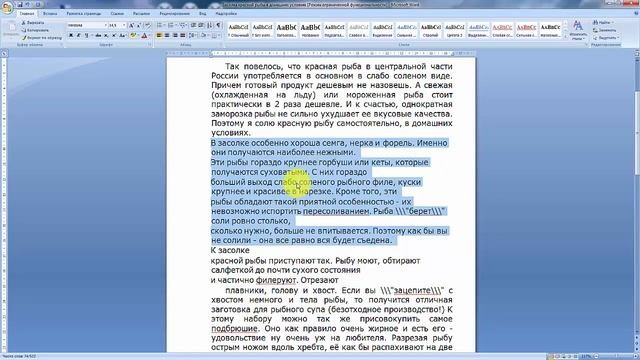Decrease paragraph indent
Image resolution: width=640 pixels, height=360 pixels.
coord(193,25)
